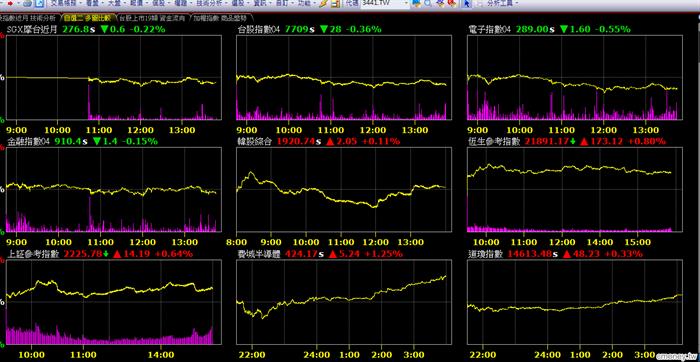700x362 pixels.
Task: Click the -0.36% change of 台股指數04
Action: (x=363, y=29)
